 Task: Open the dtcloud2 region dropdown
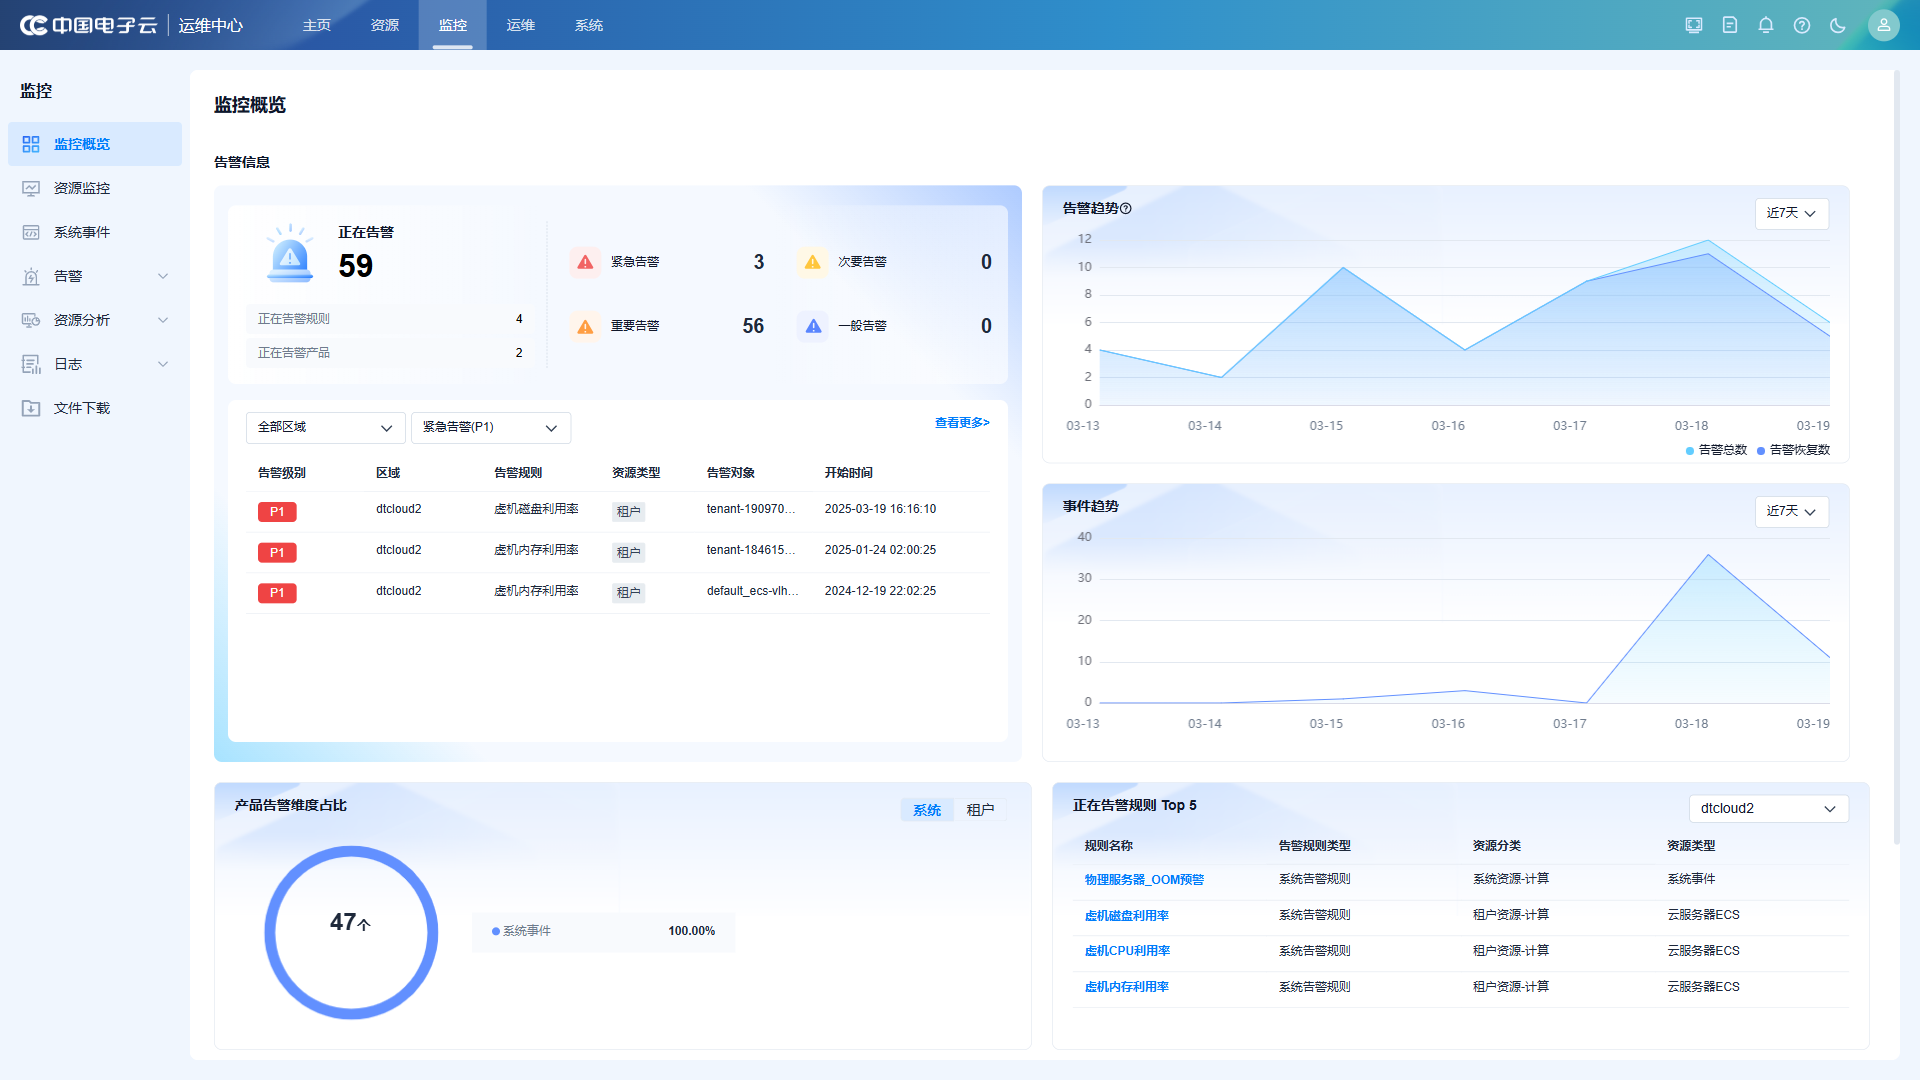pyautogui.click(x=1768, y=808)
